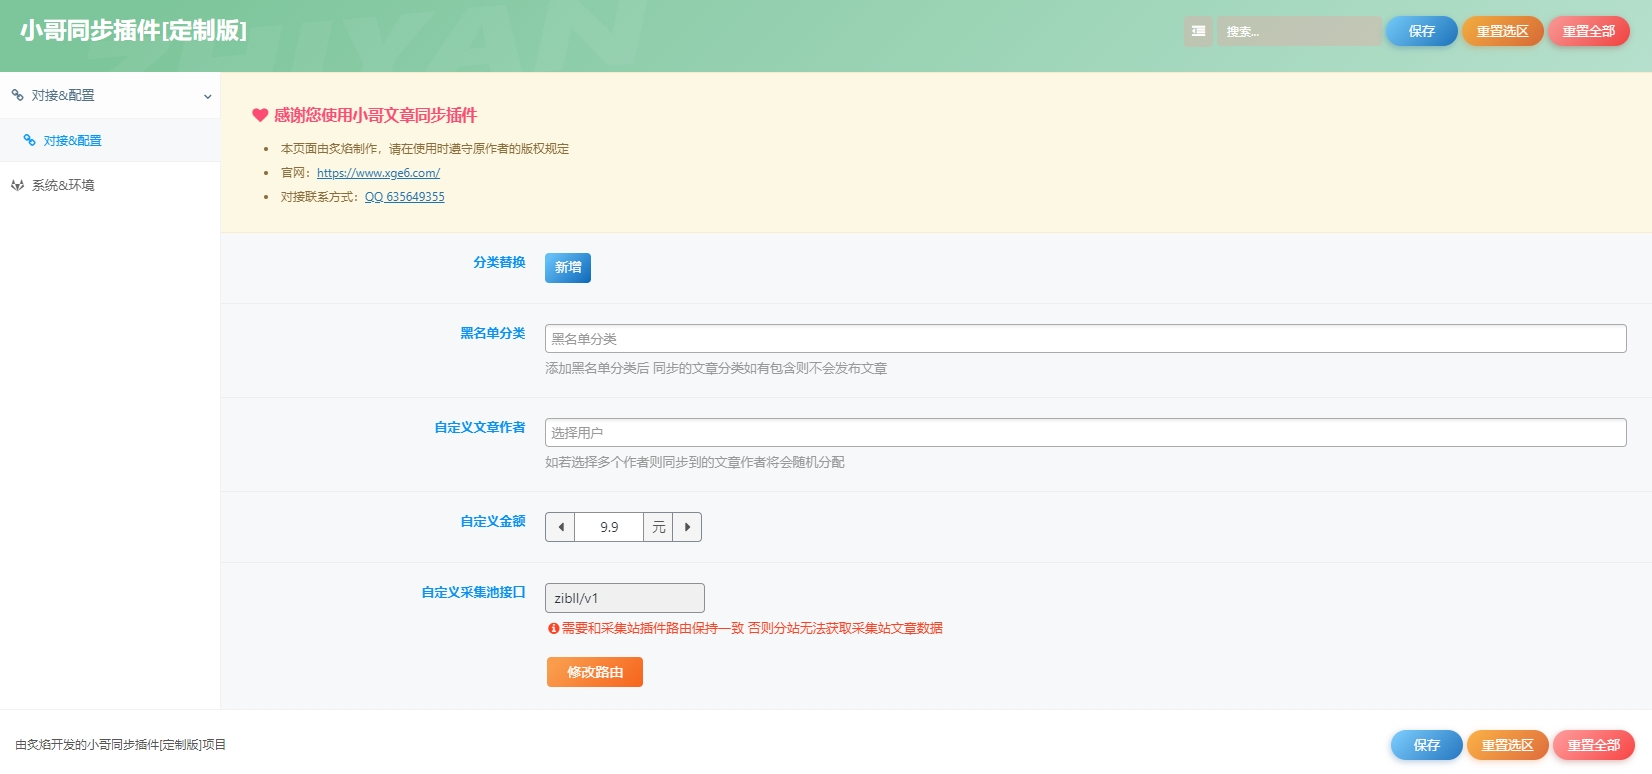Click the custom amount 9.9 input
1652x774 pixels.
click(609, 527)
